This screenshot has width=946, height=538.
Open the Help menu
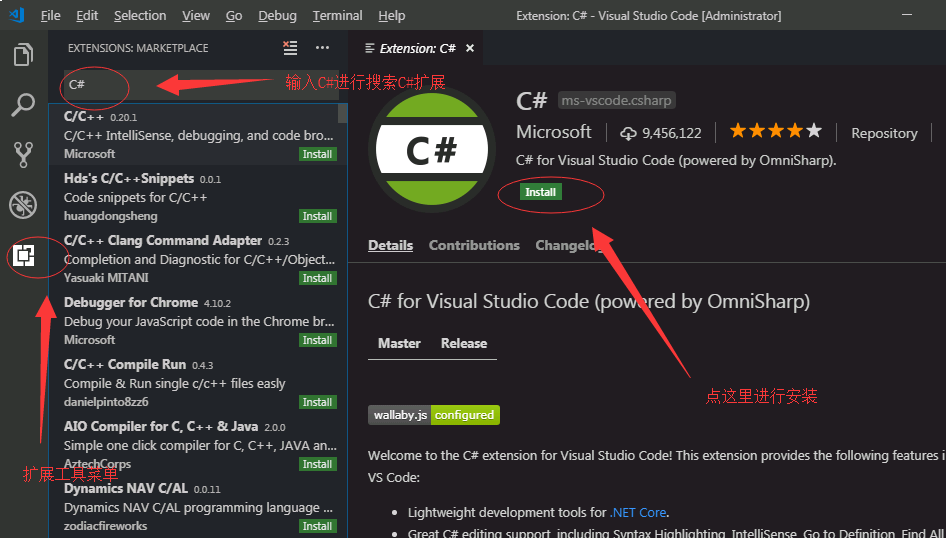coord(392,16)
